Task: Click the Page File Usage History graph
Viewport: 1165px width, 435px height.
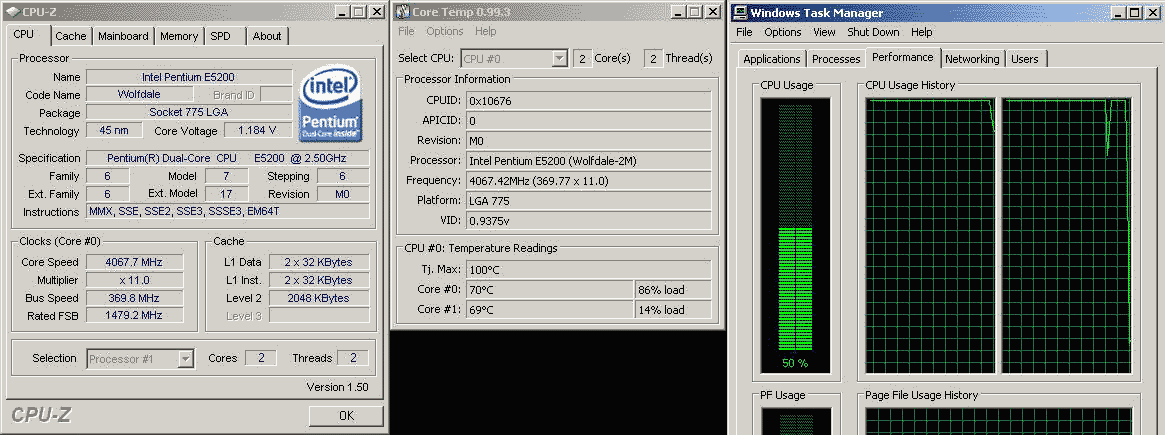Action: click(x=999, y=421)
